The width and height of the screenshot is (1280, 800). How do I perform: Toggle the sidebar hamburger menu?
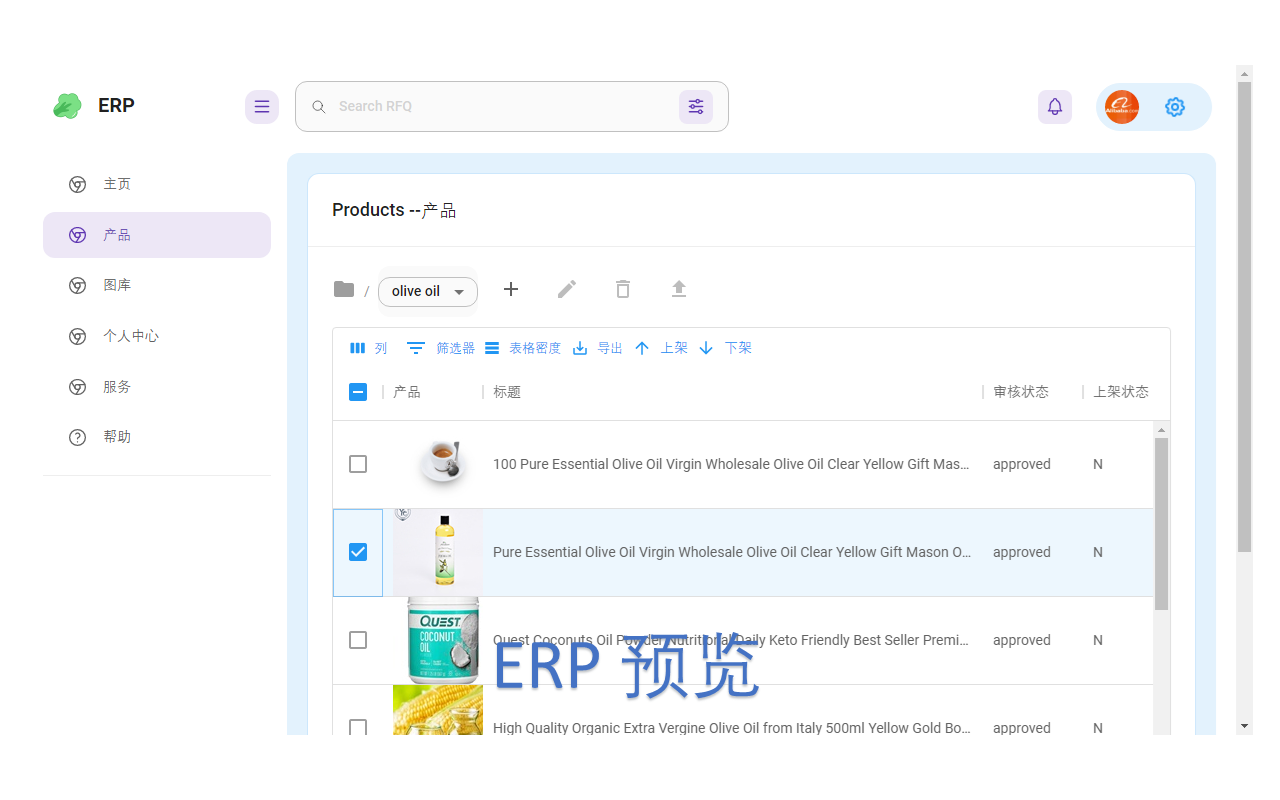click(x=262, y=107)
